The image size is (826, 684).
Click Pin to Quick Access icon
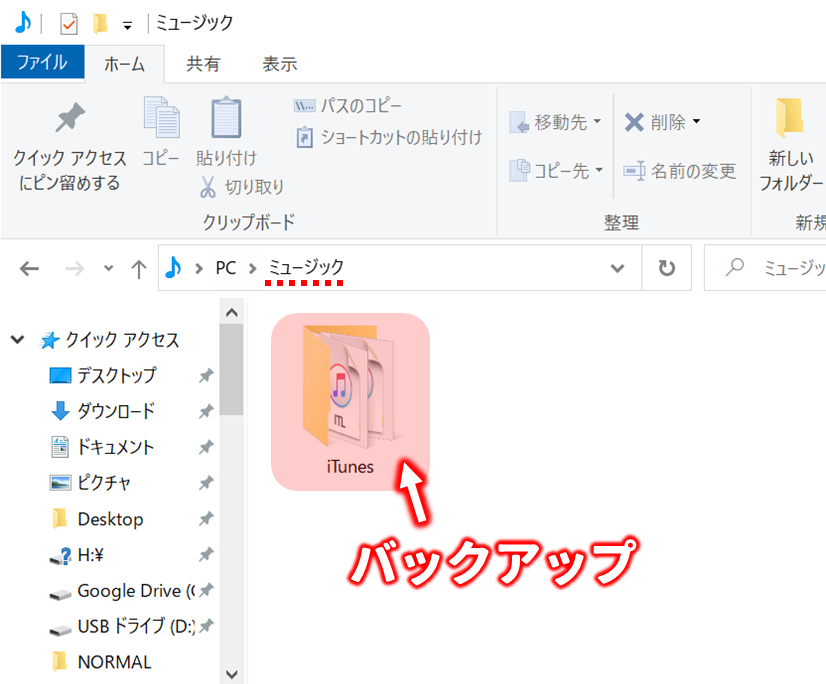tap(69, 120)
